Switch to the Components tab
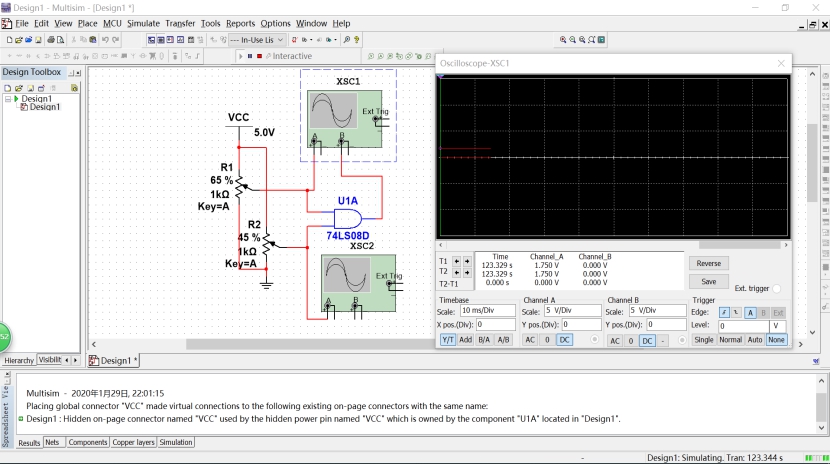This screenshot has height=465, width=830. (88, 442)
